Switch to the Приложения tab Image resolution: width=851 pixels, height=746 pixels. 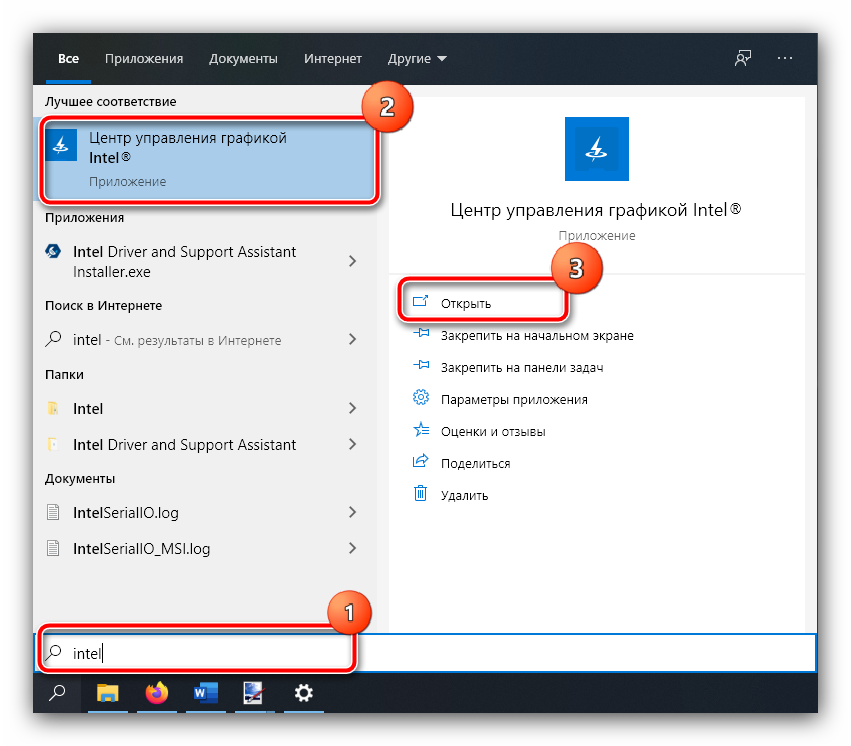pyautogui.click(x=144, y=59)
